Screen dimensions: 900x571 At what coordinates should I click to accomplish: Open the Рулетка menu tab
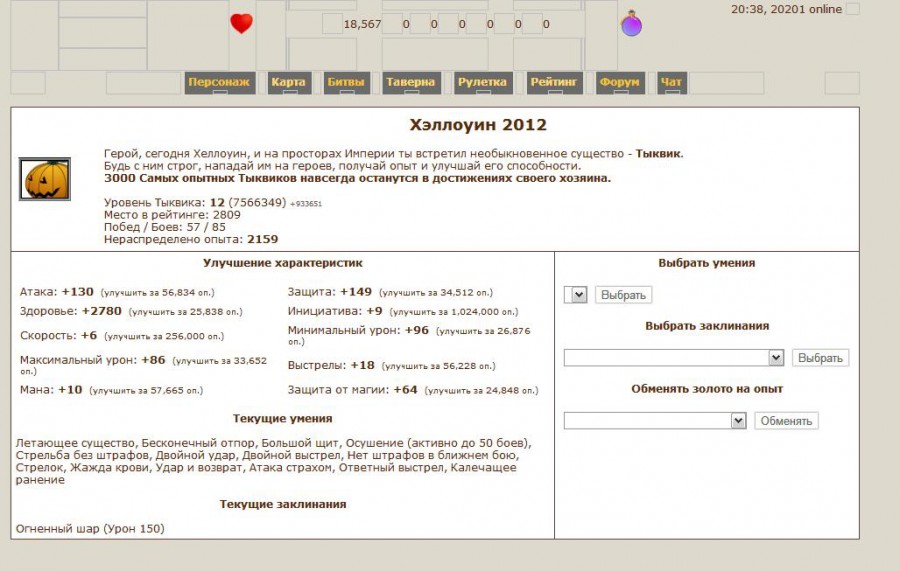tap(483, 82)
